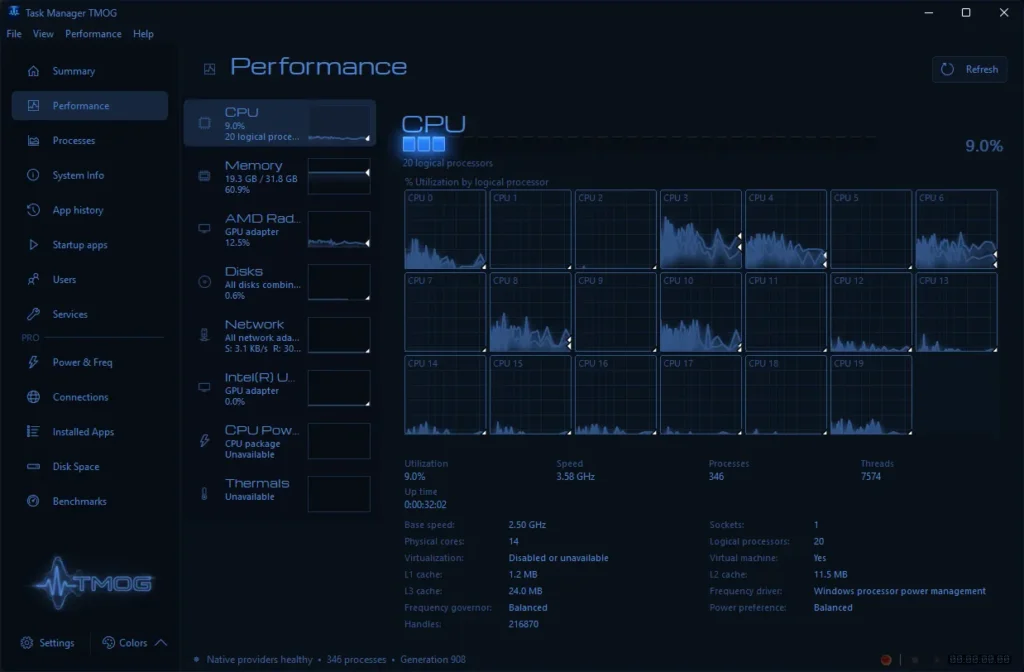Image resolution: width=1024 pixels, height=672 pixels.
Task: Click the 24.0 MB L3 cache value
Action: coord(525,591)
